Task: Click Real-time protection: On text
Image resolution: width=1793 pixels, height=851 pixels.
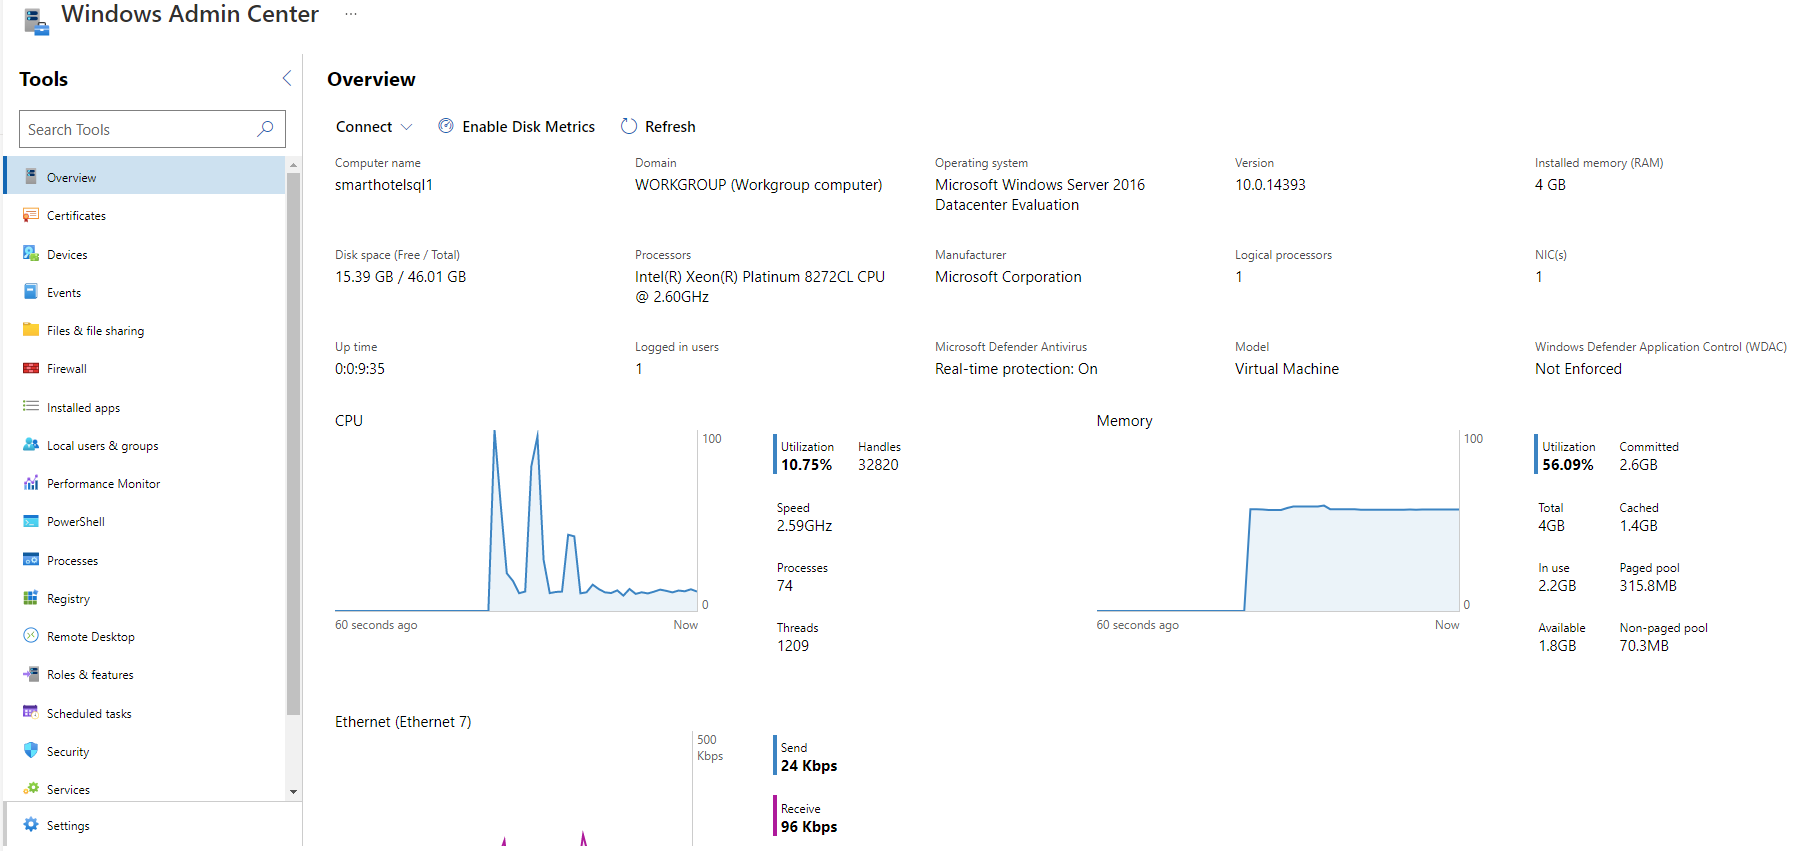Action: (1016, 369)
